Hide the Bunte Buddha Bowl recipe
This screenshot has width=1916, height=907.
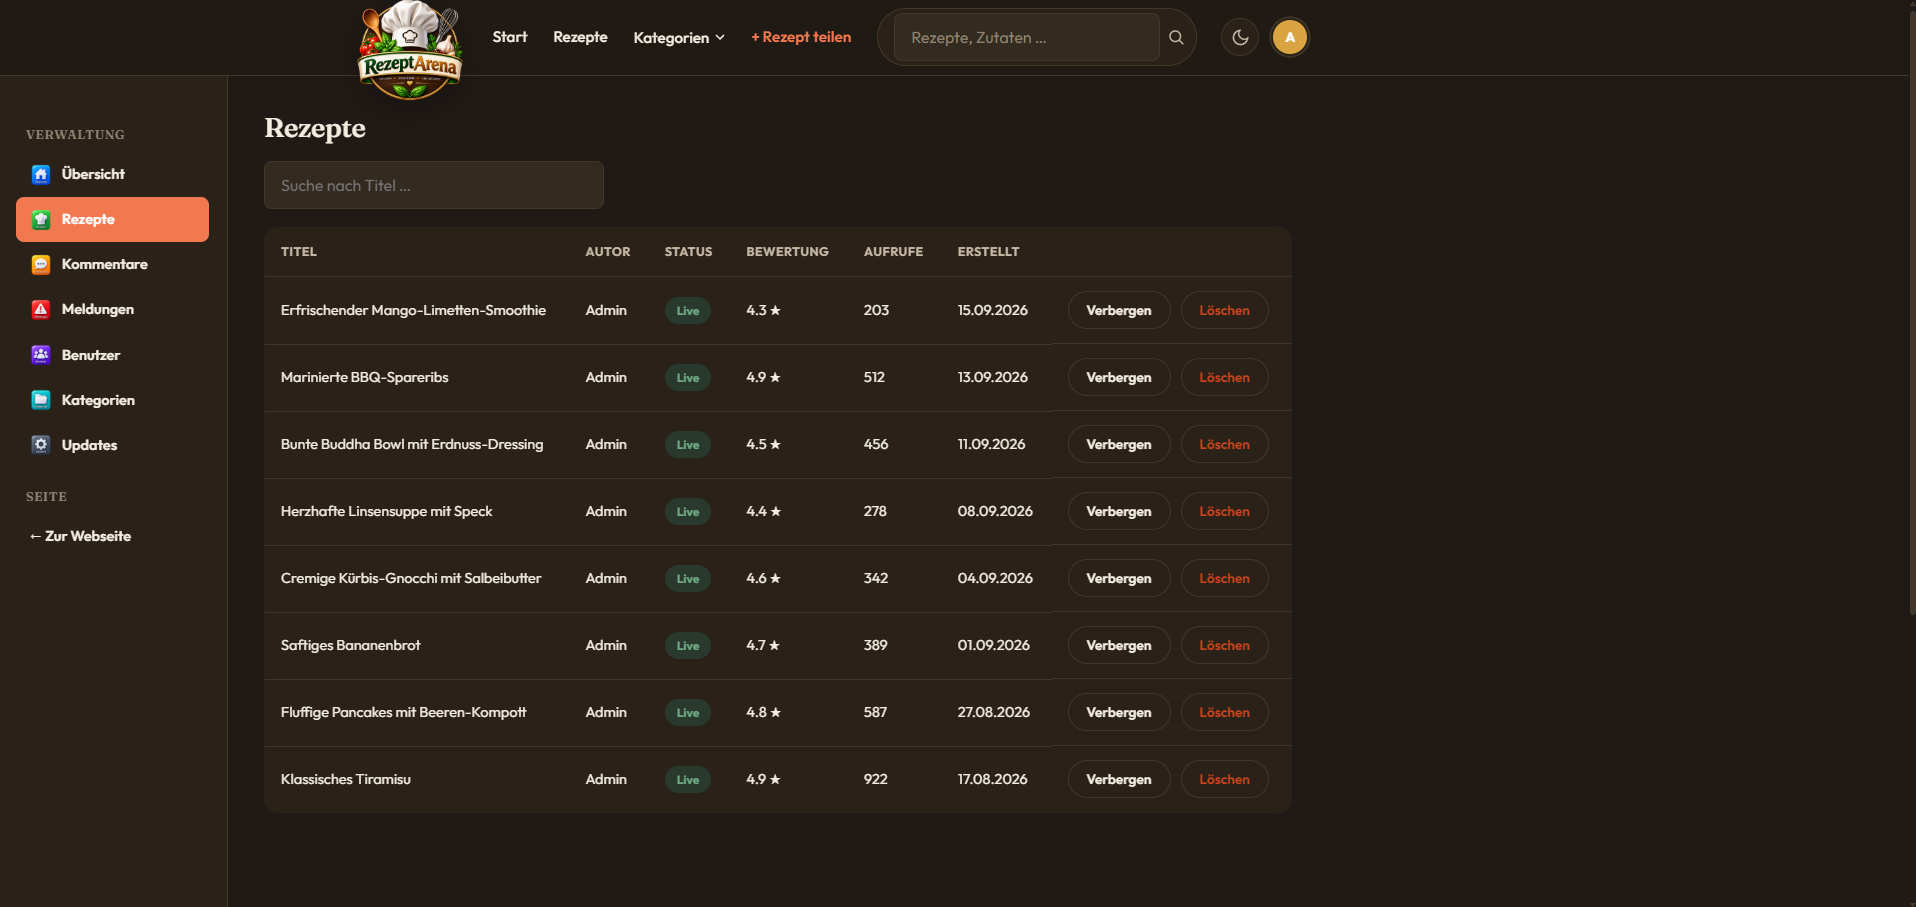1119,444
